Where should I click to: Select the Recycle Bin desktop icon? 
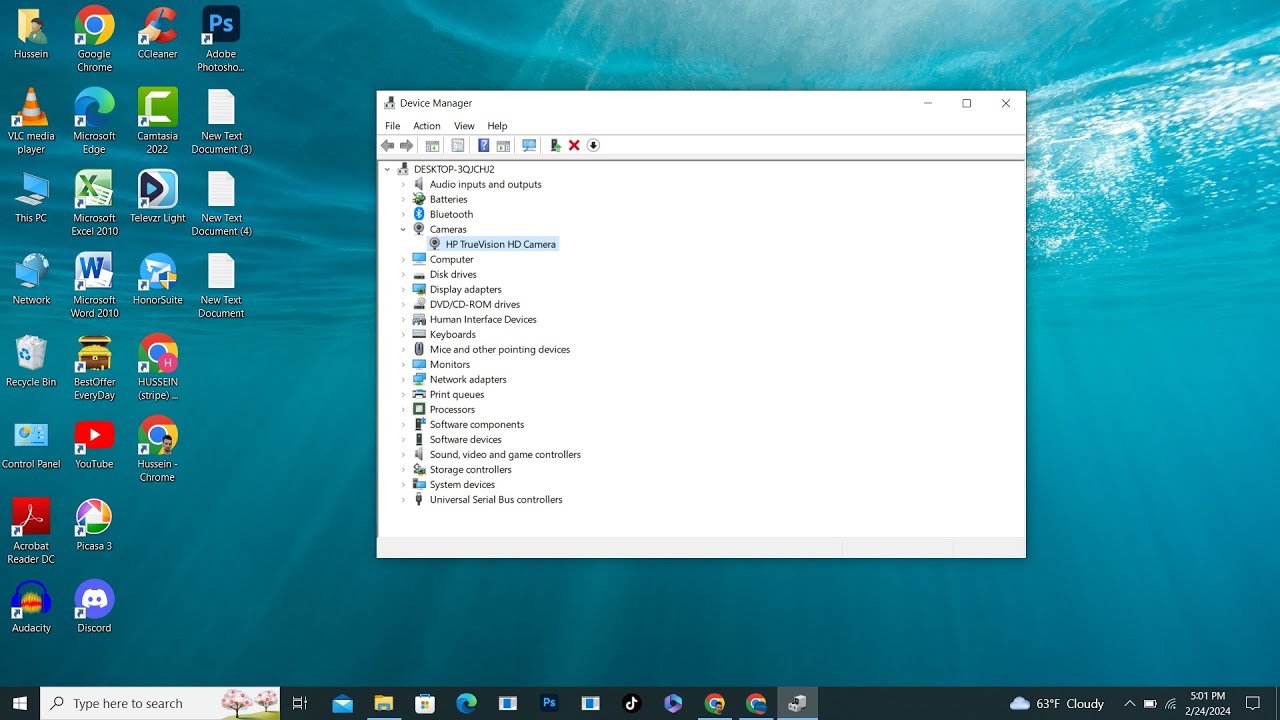pyautogui.click(x=31, y=362)
